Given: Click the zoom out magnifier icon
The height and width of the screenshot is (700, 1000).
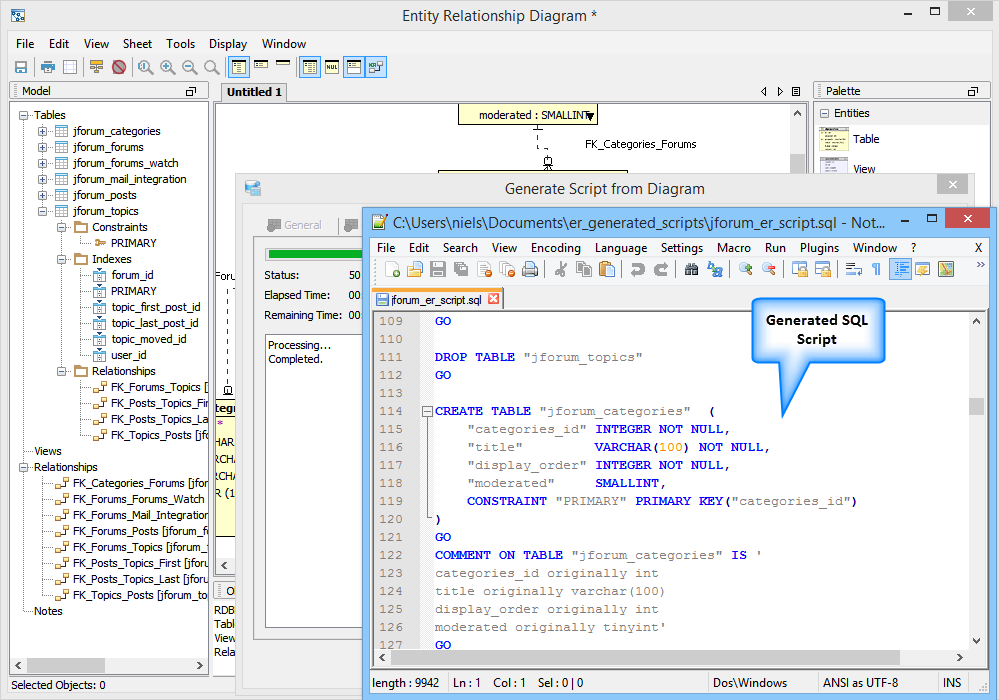Looking at the screenshot, I should click(189, 67).
